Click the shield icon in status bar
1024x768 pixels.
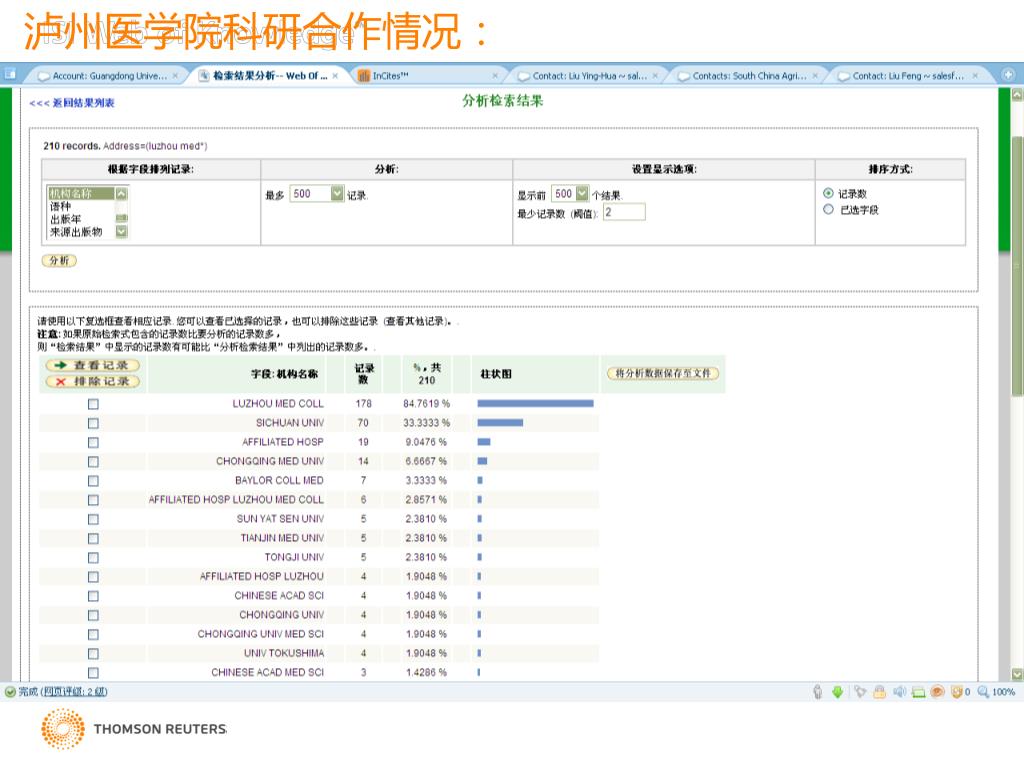(x=957, y=692)
